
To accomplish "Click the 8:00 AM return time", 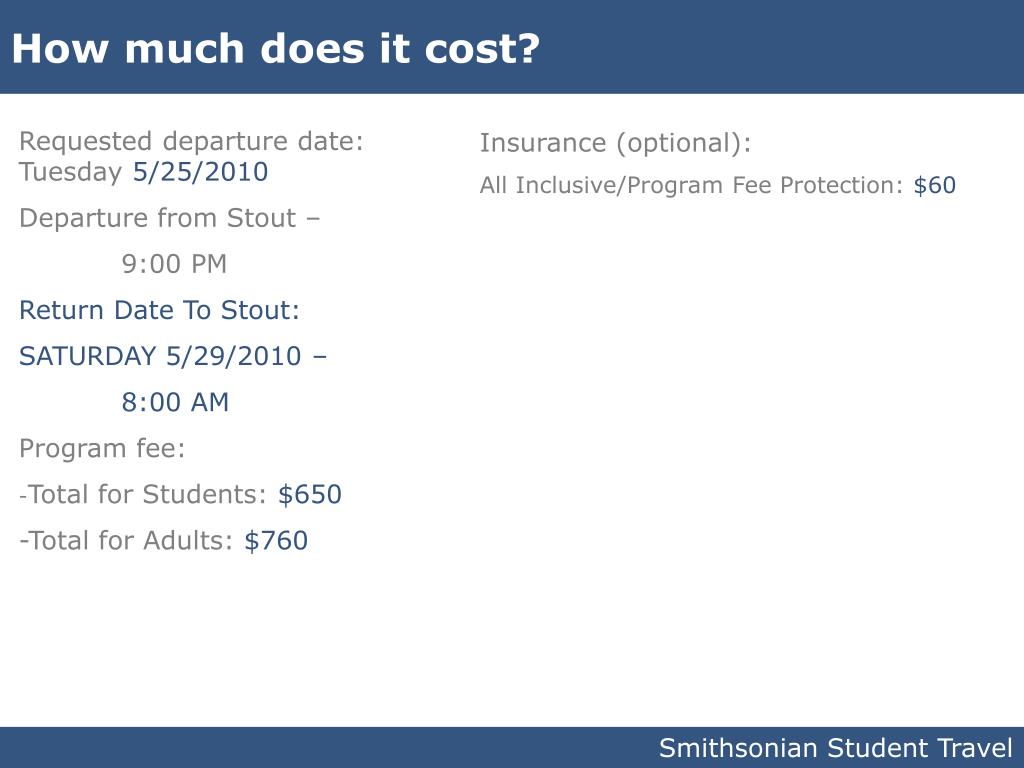I will tap(175, 402).
